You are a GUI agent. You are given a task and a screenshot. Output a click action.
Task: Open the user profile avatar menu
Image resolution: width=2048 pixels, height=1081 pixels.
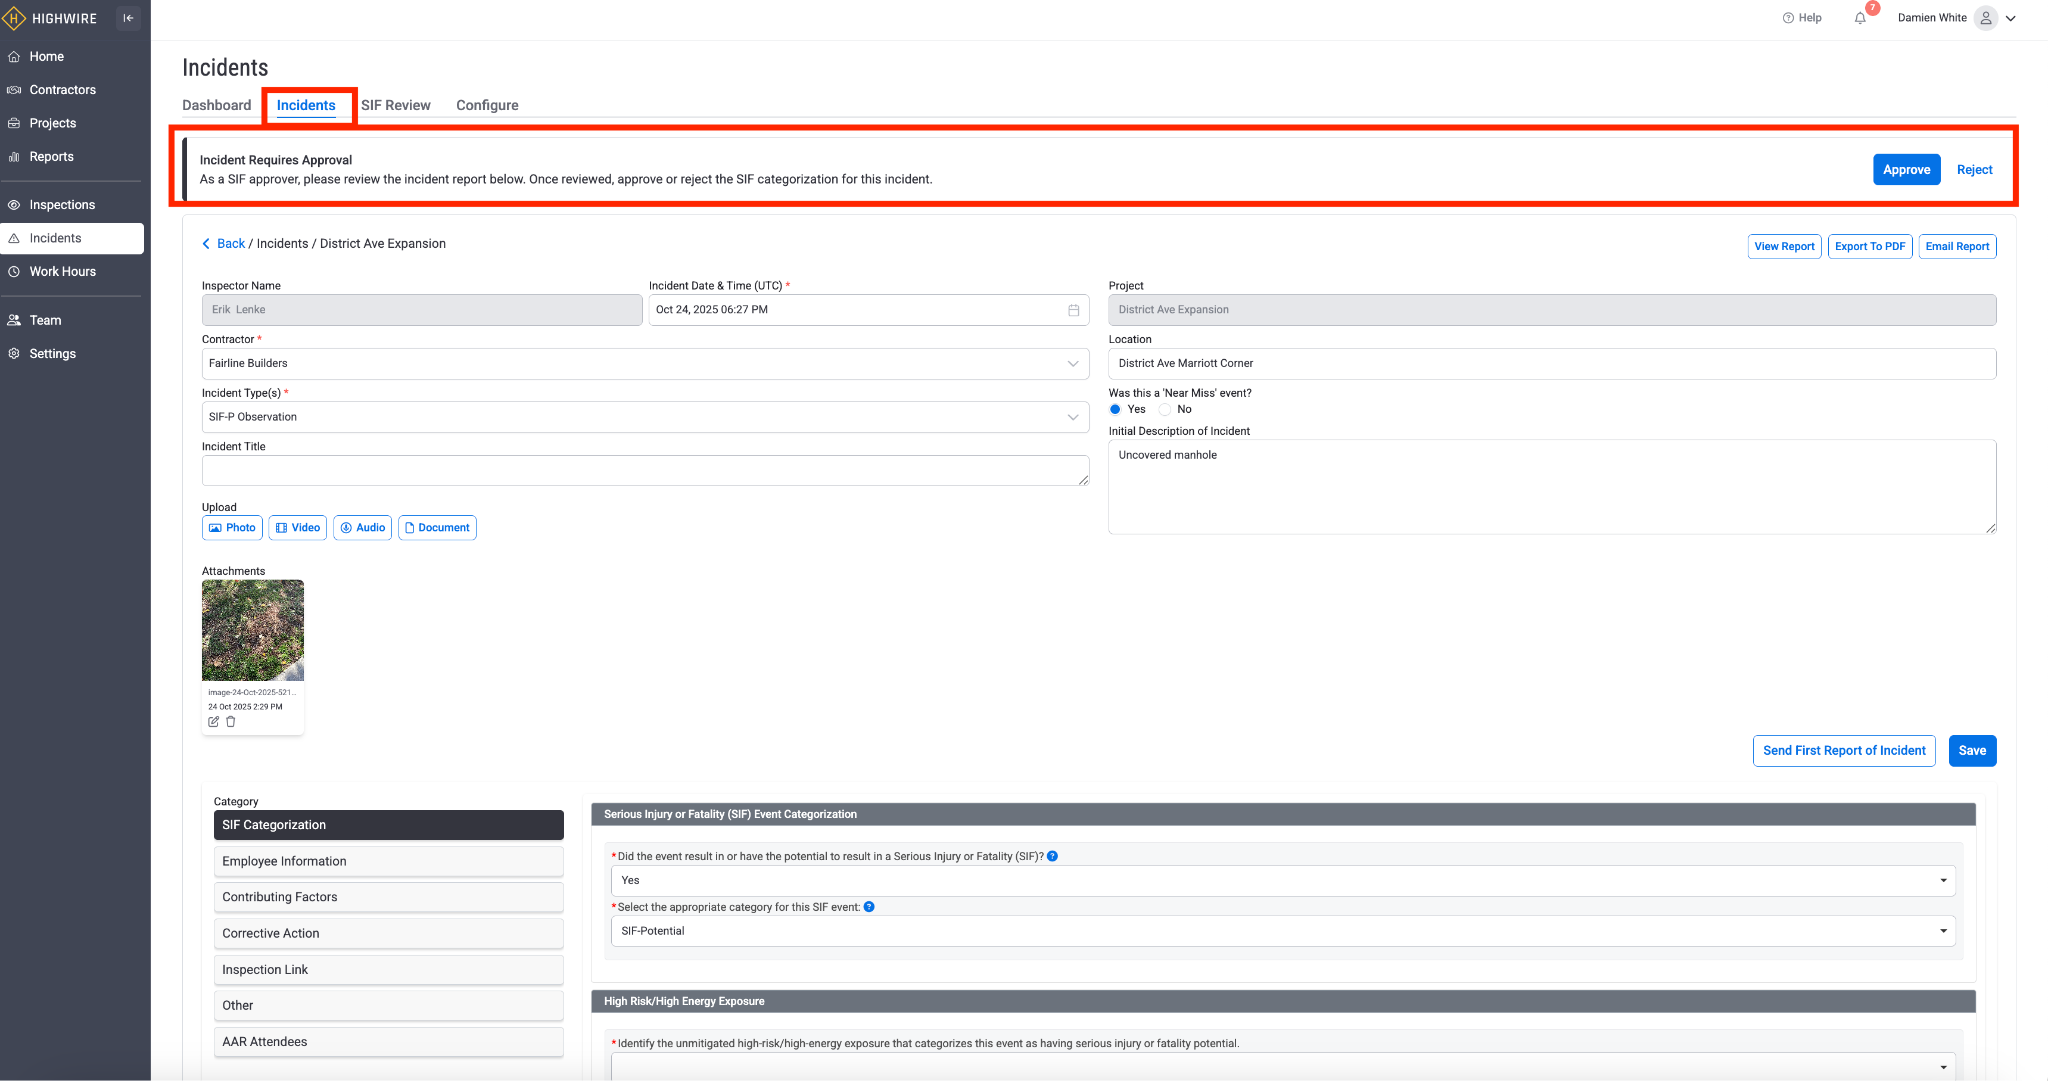(x=1986, y=18)
